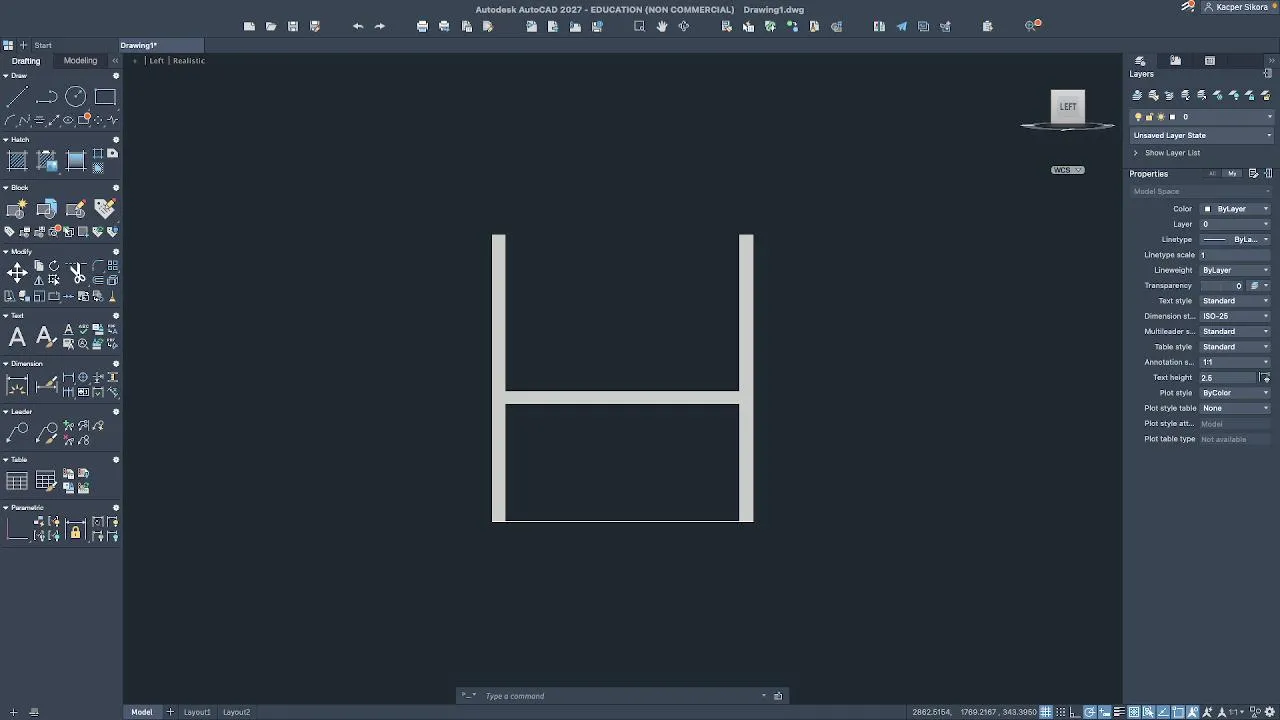1280x720 pixels.
Task: Collapse the Dimension panel section
Action: tap(6, 364)
